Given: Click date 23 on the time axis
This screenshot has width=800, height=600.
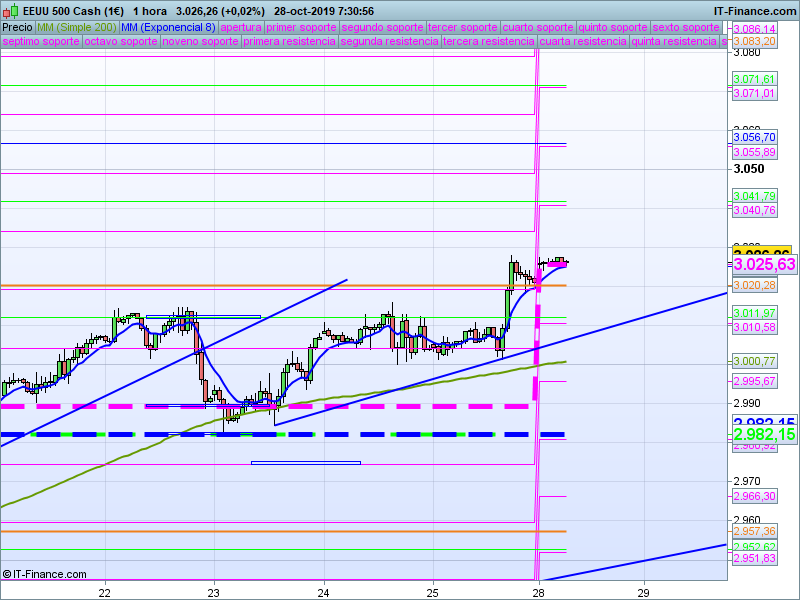Looking at the screenshot, I should click(x=214, y=593).
